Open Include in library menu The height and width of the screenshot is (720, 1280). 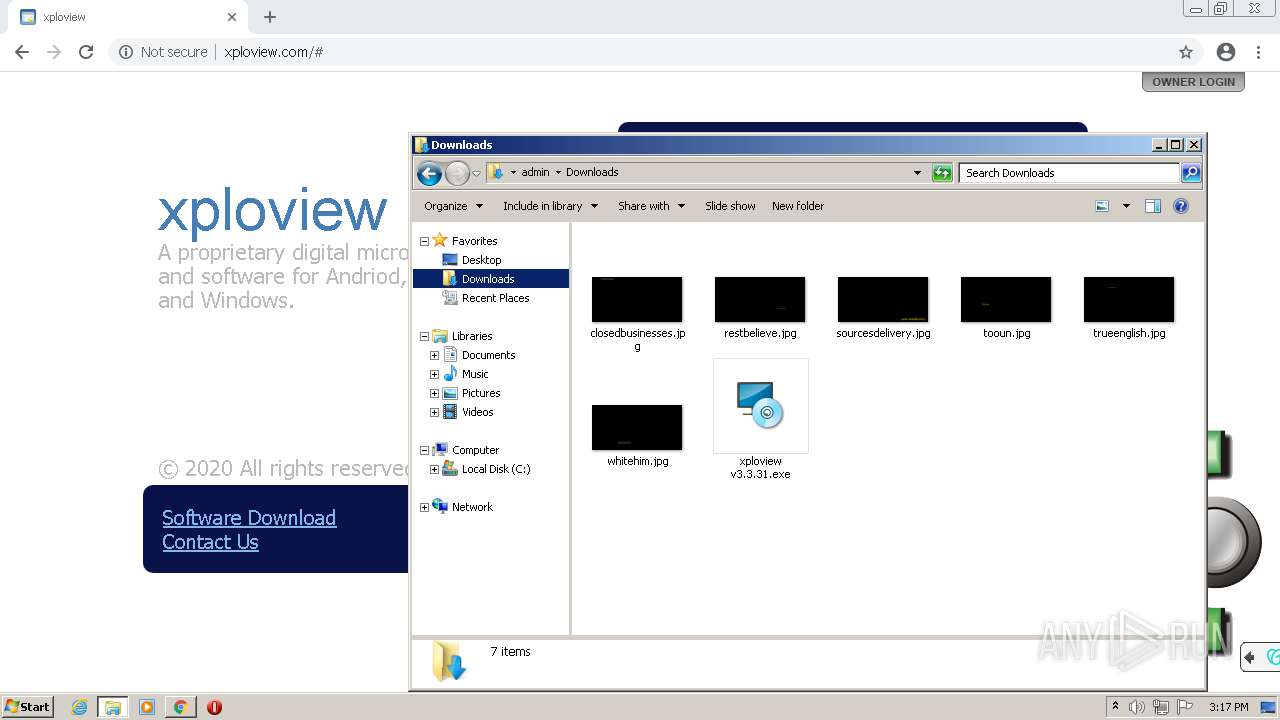tap(550, 206)
